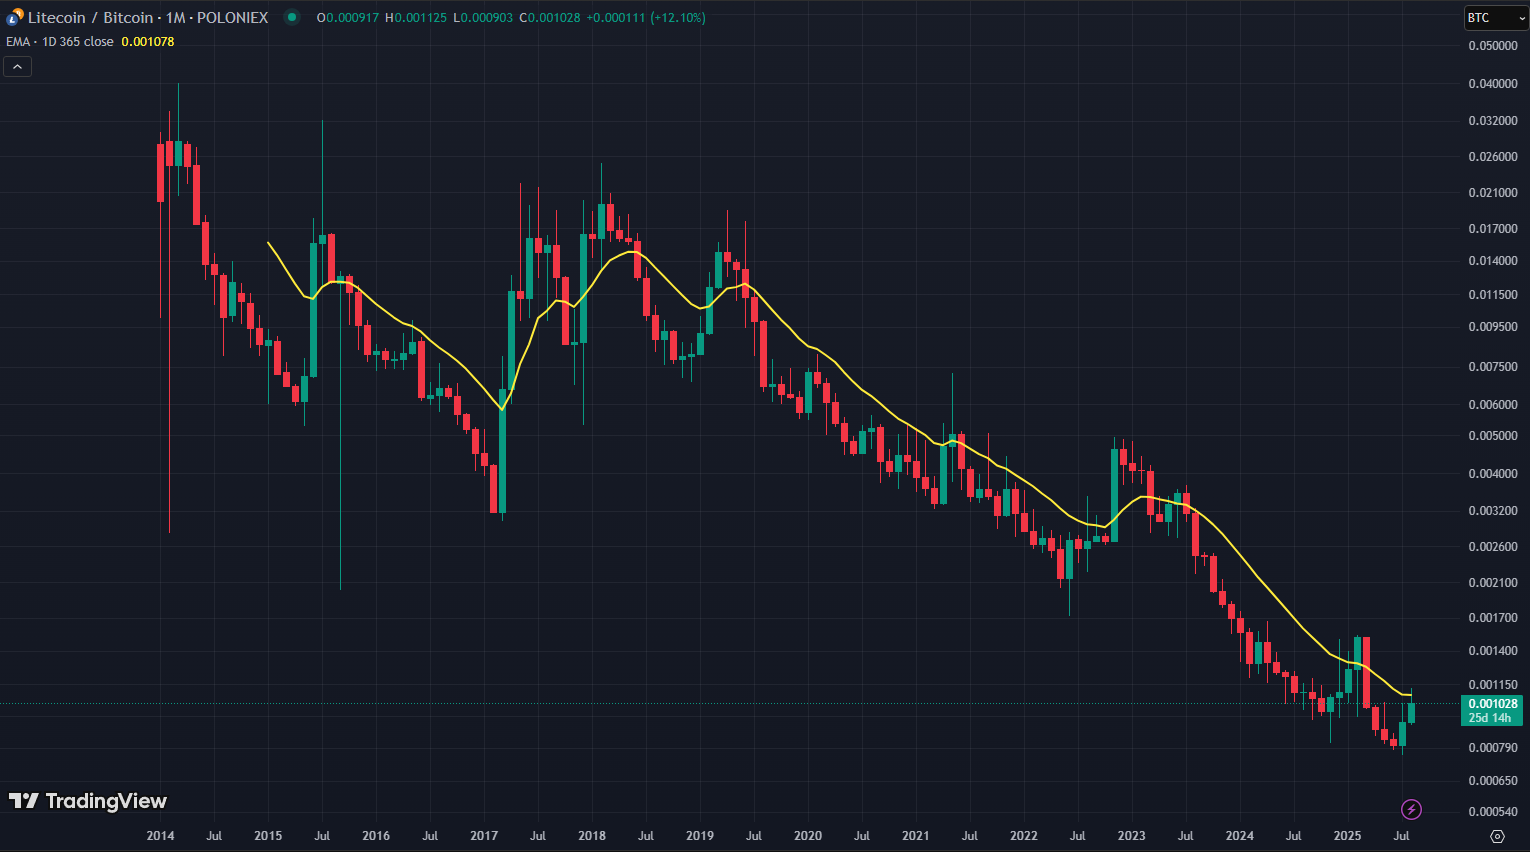Click the 0.050000 price axis label
The image size is (1530, 852).
[1493, 46]
